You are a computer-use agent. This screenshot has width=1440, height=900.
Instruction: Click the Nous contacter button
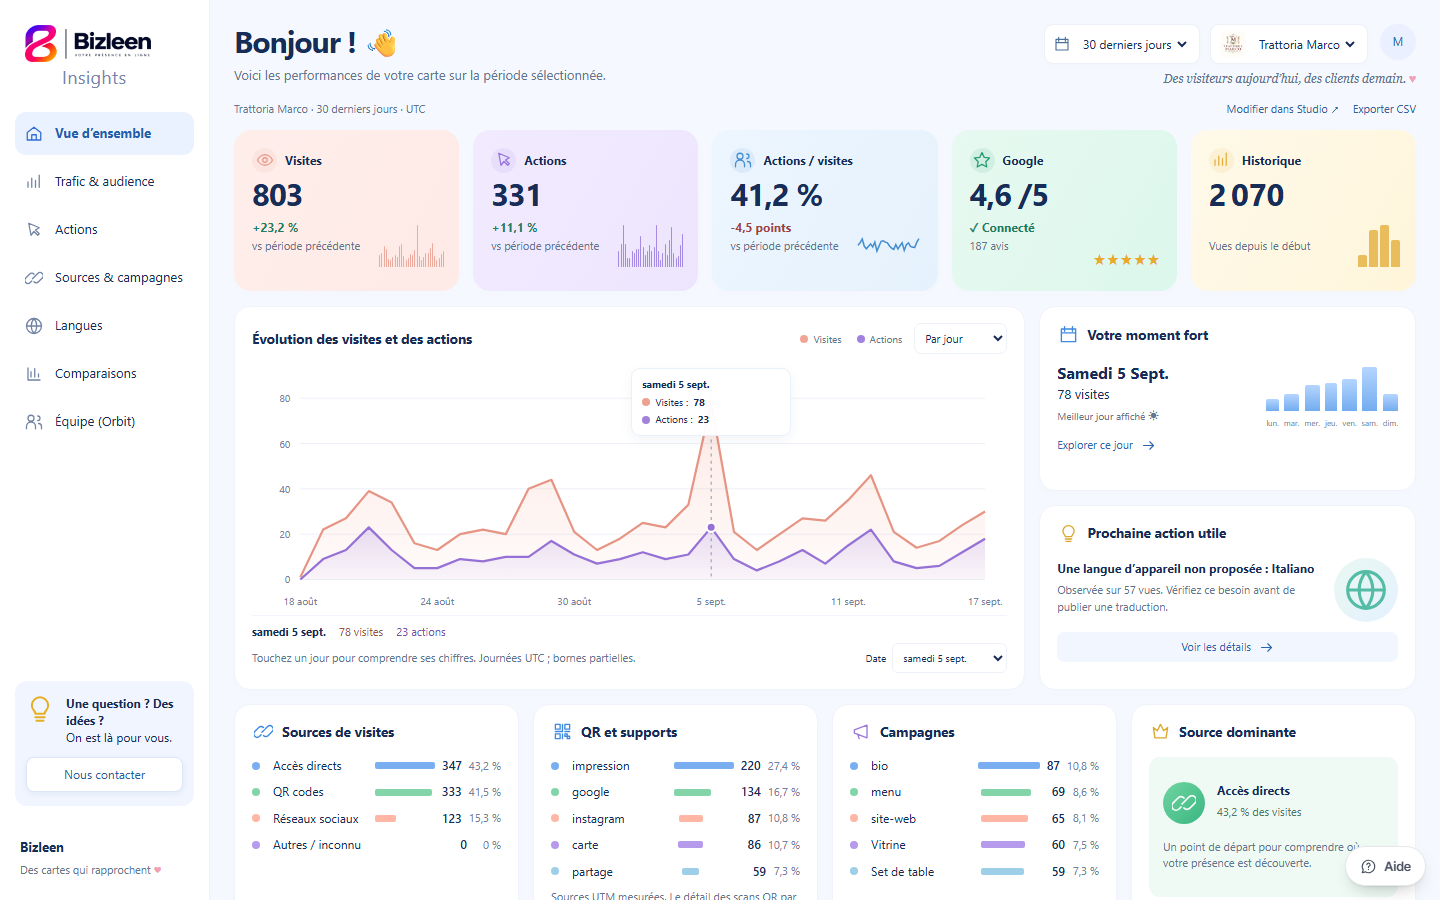[104, 775]
